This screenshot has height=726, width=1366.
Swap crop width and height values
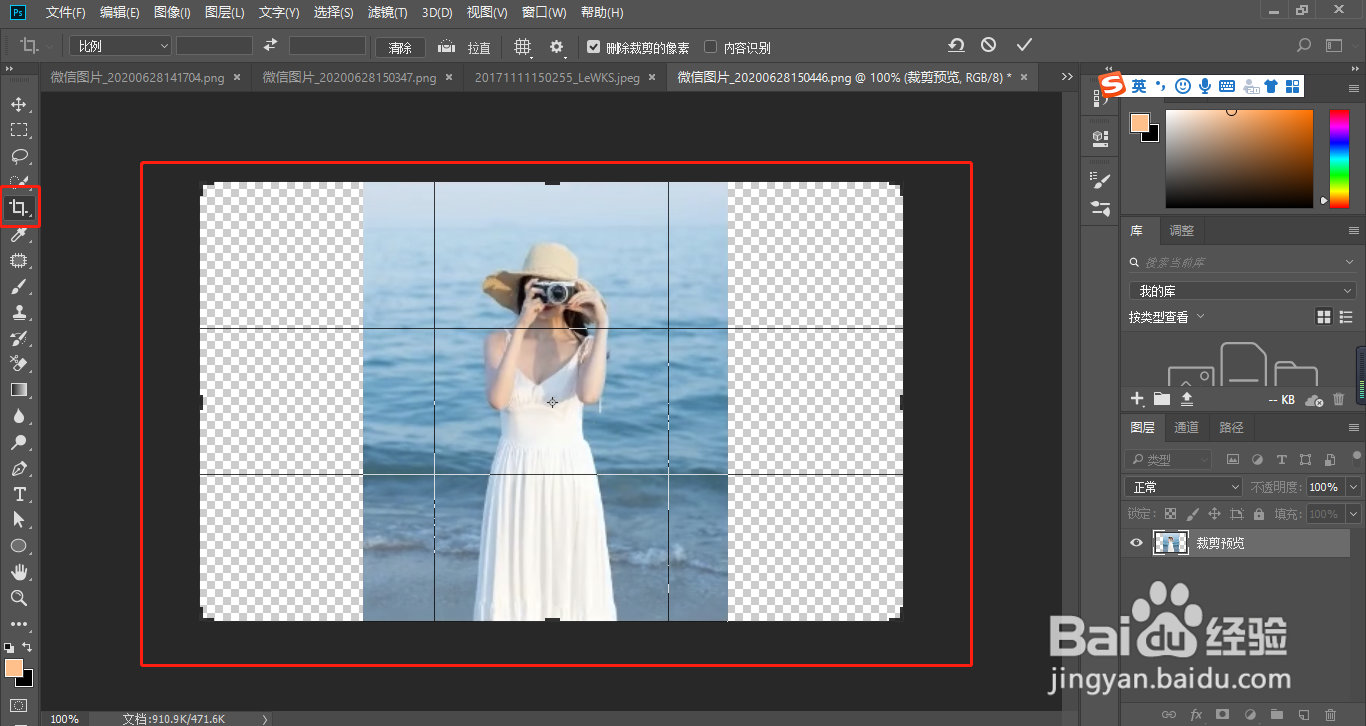(270, 46)
